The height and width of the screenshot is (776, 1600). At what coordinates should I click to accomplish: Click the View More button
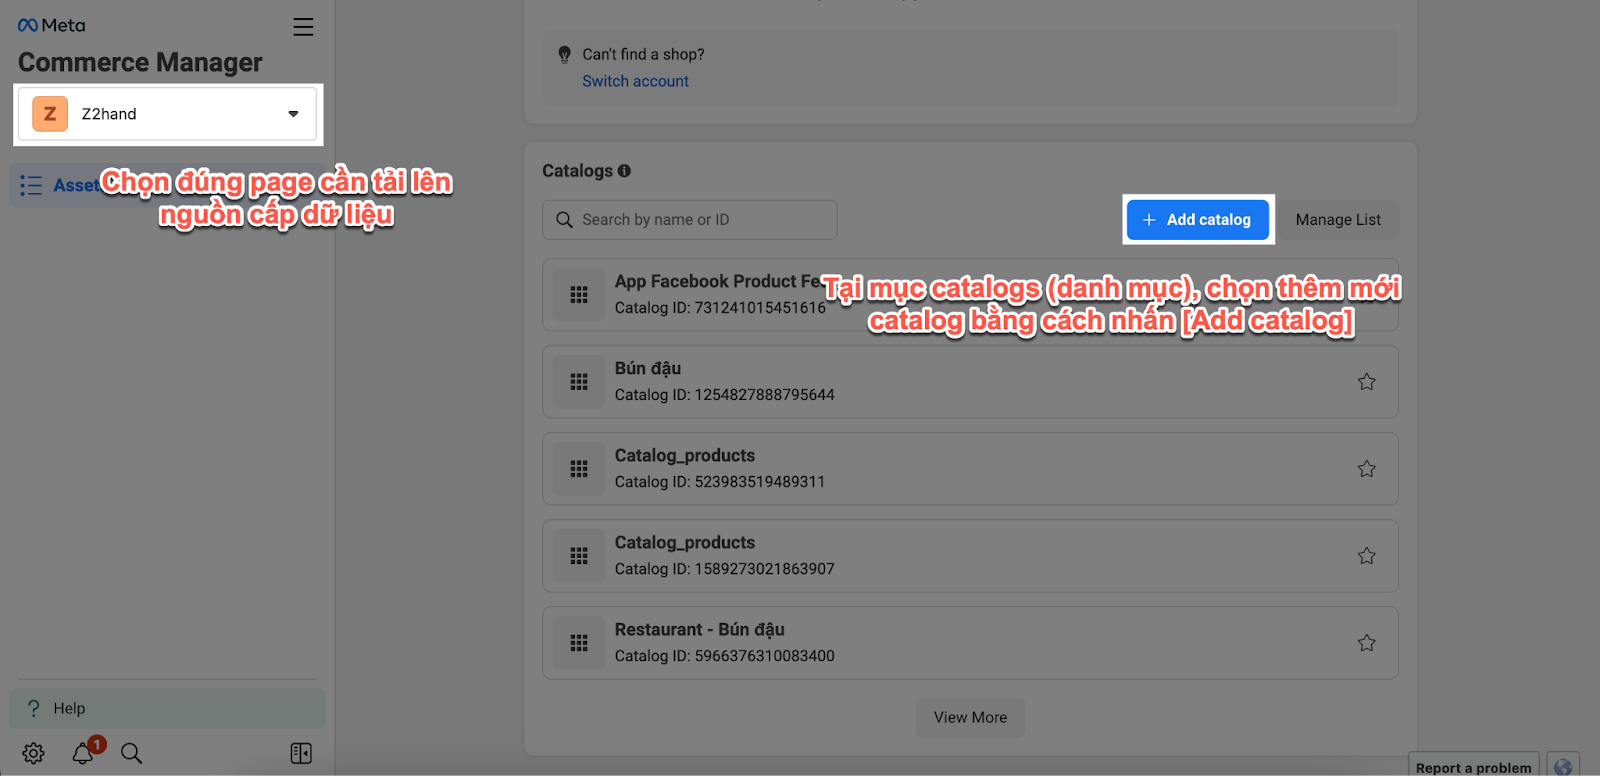coord(970,717)
